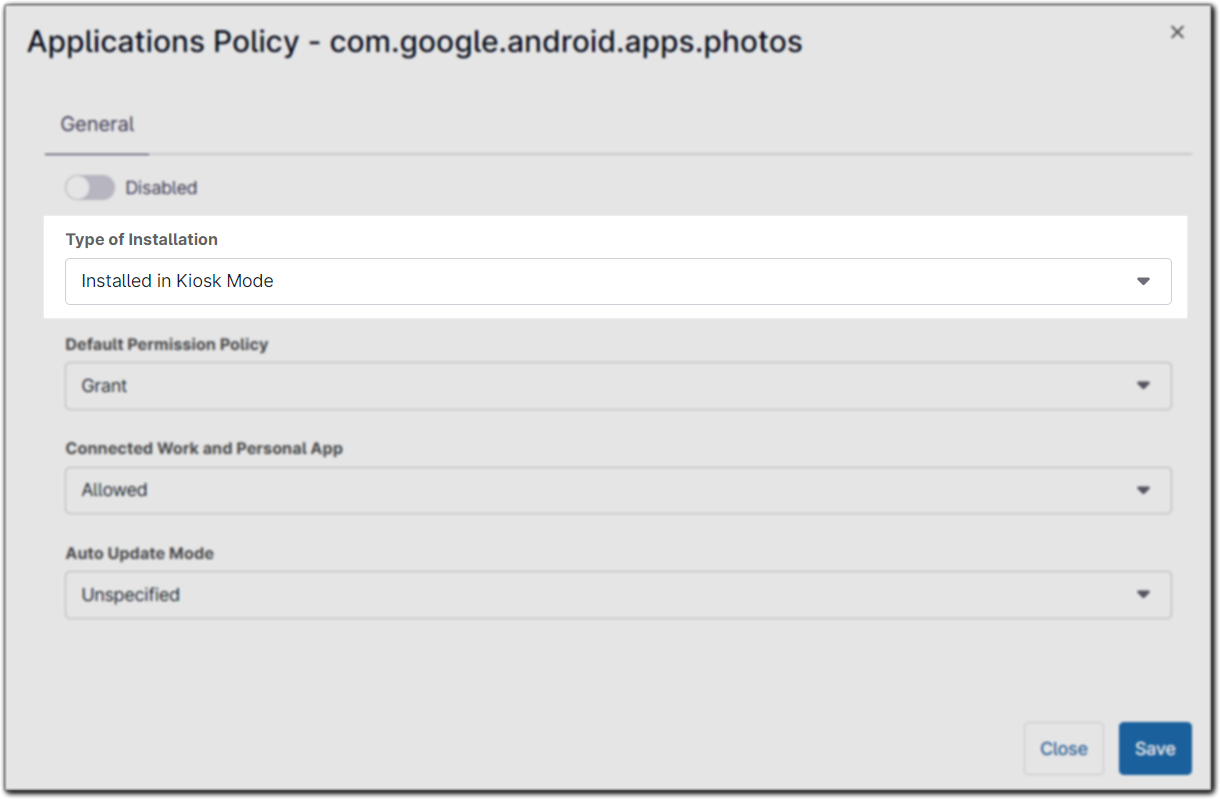This screenshot has width=1220, height=799.
Task: Open the dropdown showing "Grant"
Action: pyautogui.click(x=600, y=386)
